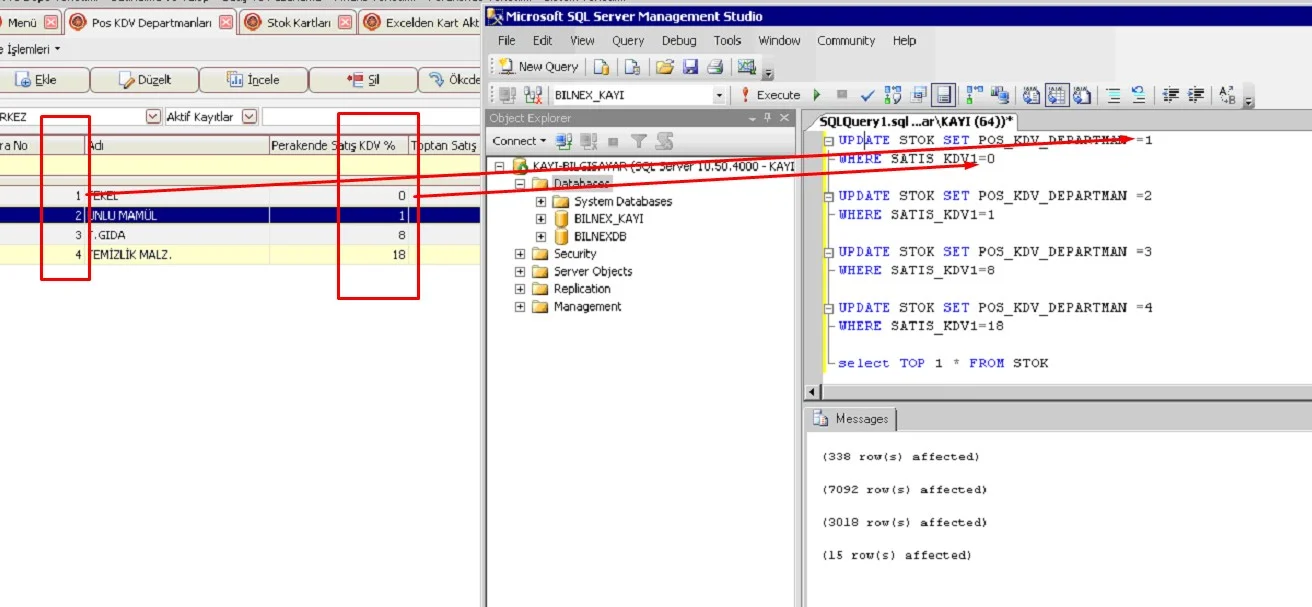Expand the BILNEXDB database node
Screen dimensions: 1312x607
[541, 237]
